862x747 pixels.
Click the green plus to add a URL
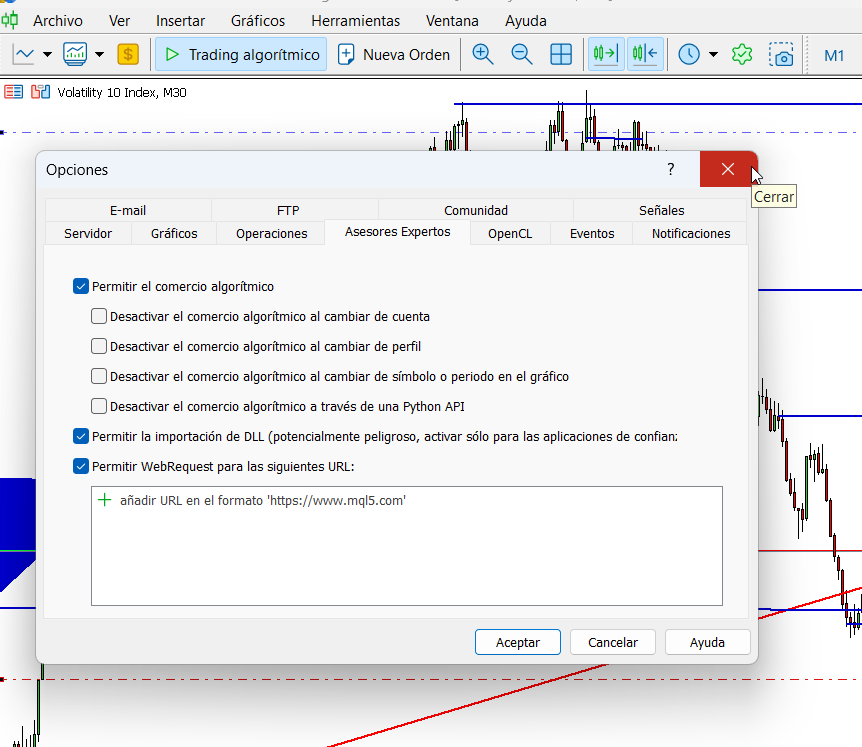(x=104, y=500)
